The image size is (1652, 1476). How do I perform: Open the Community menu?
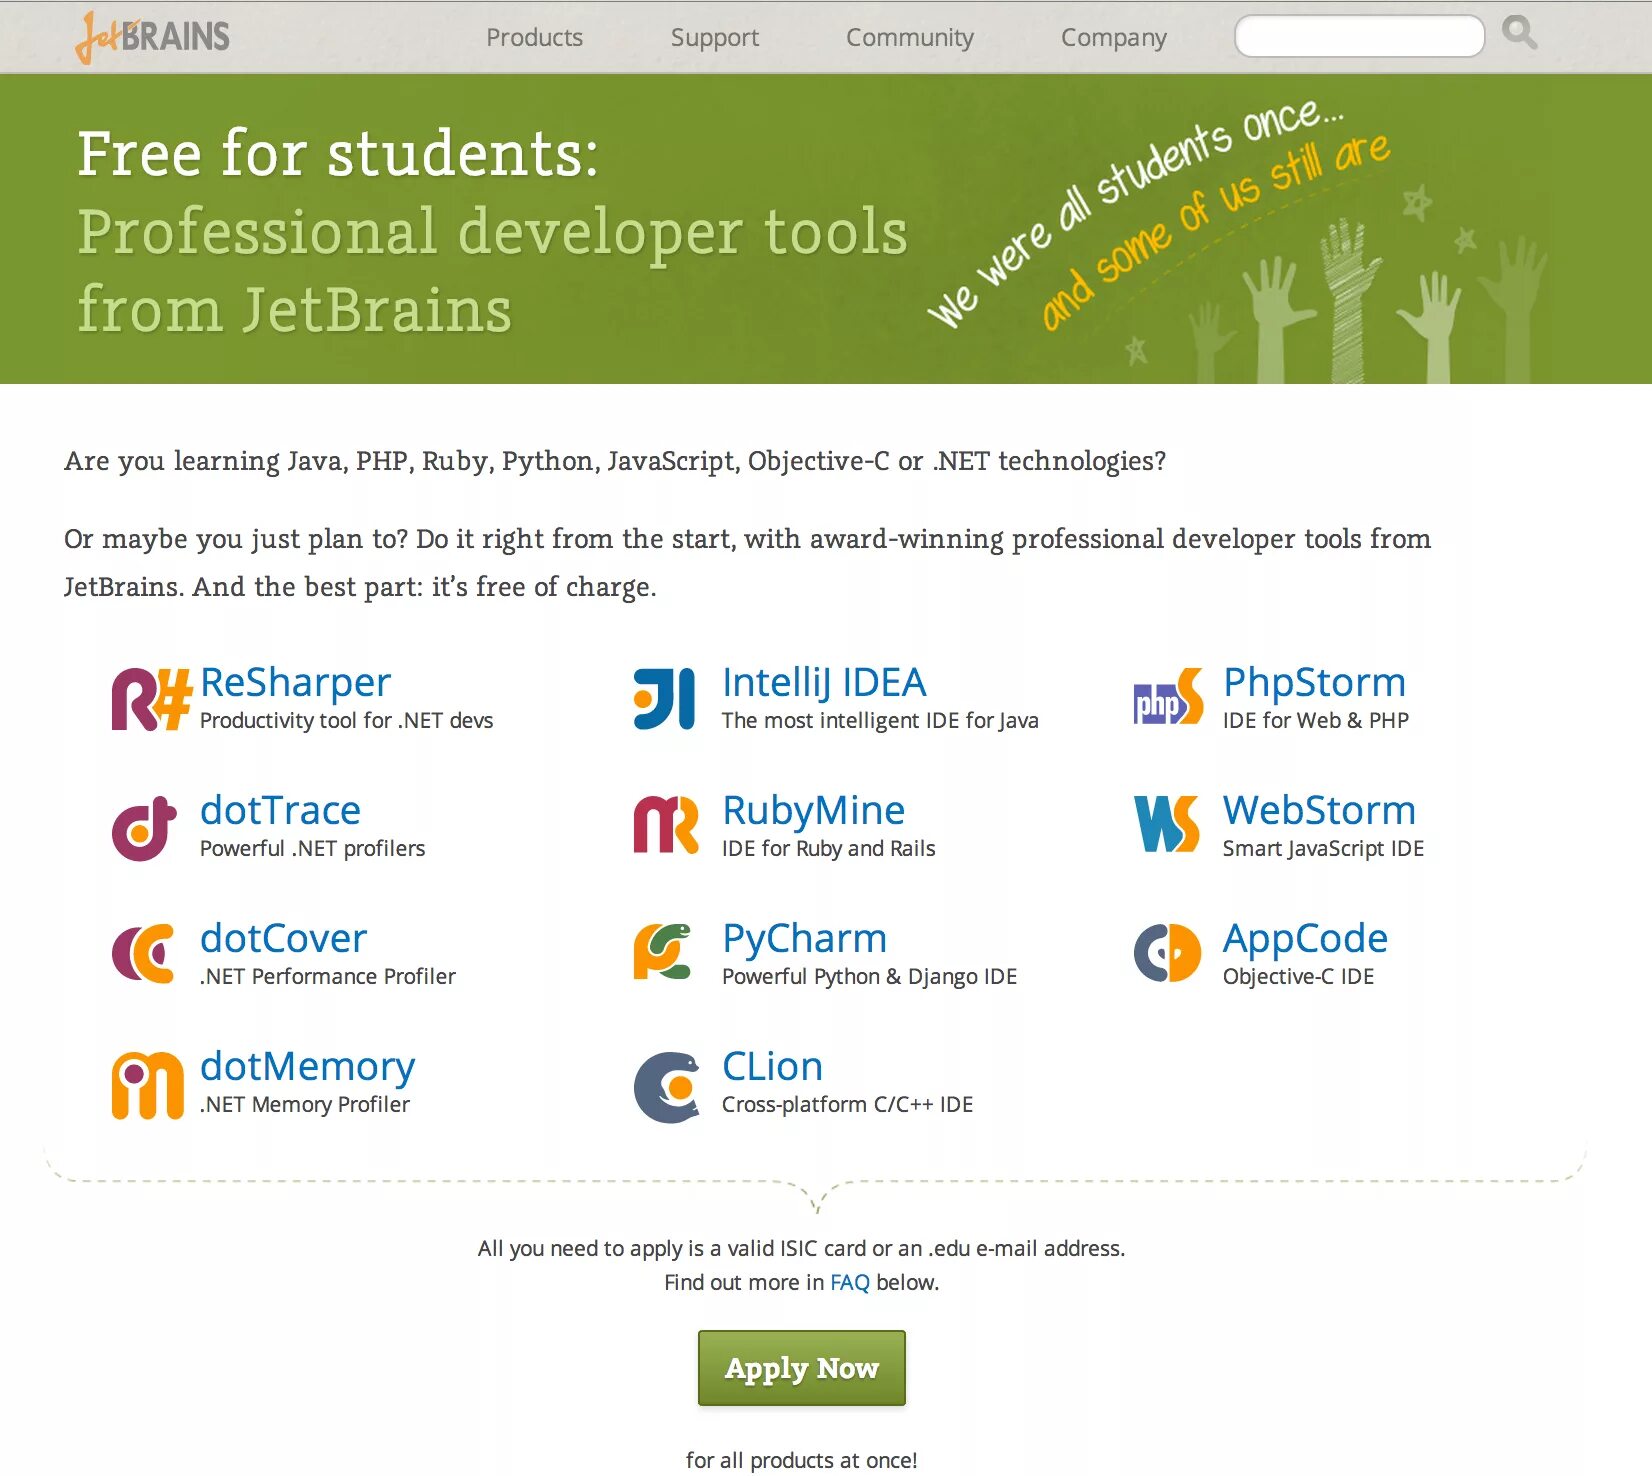pos(910,37)
